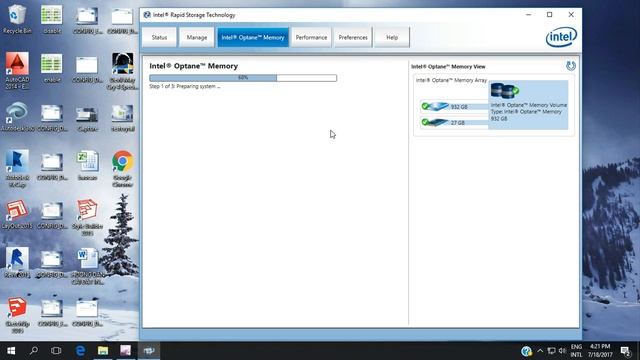Click the Intel logo in the header

pyautogui.click(x=561, y=37)
